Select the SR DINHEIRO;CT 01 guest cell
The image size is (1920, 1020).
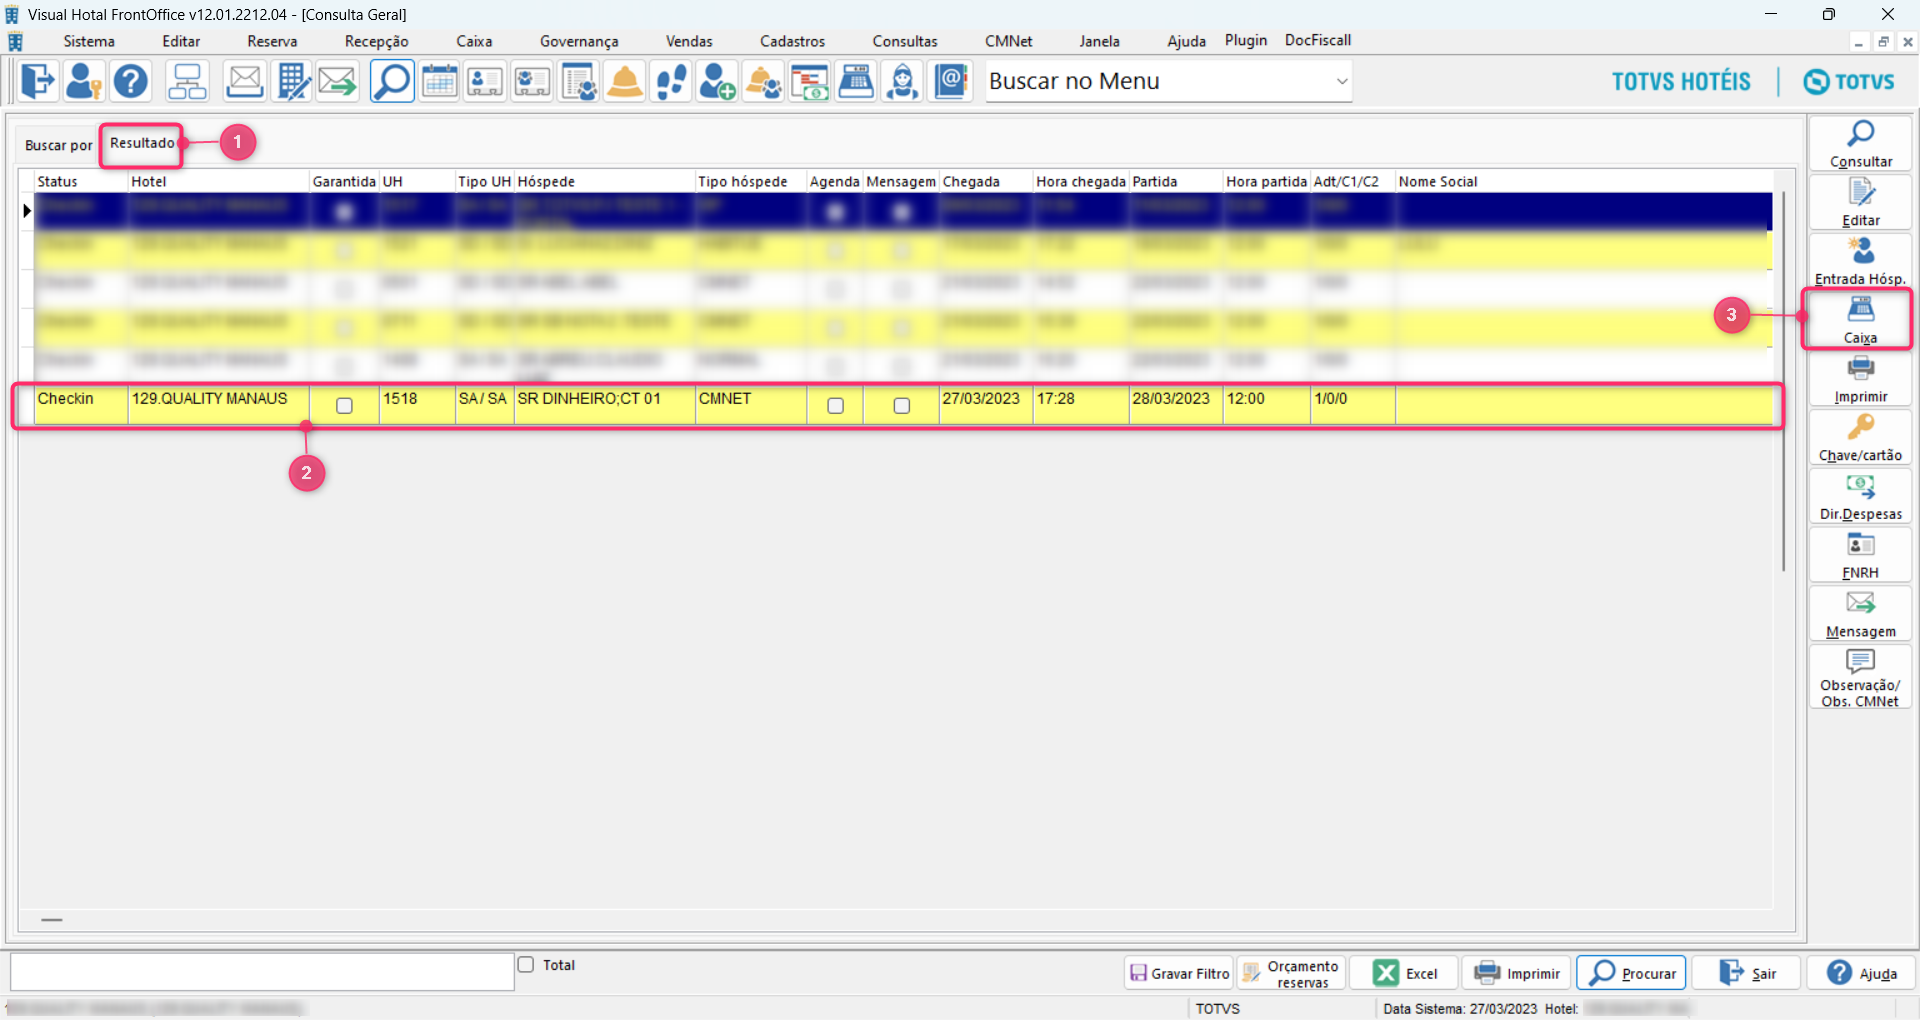604,406
